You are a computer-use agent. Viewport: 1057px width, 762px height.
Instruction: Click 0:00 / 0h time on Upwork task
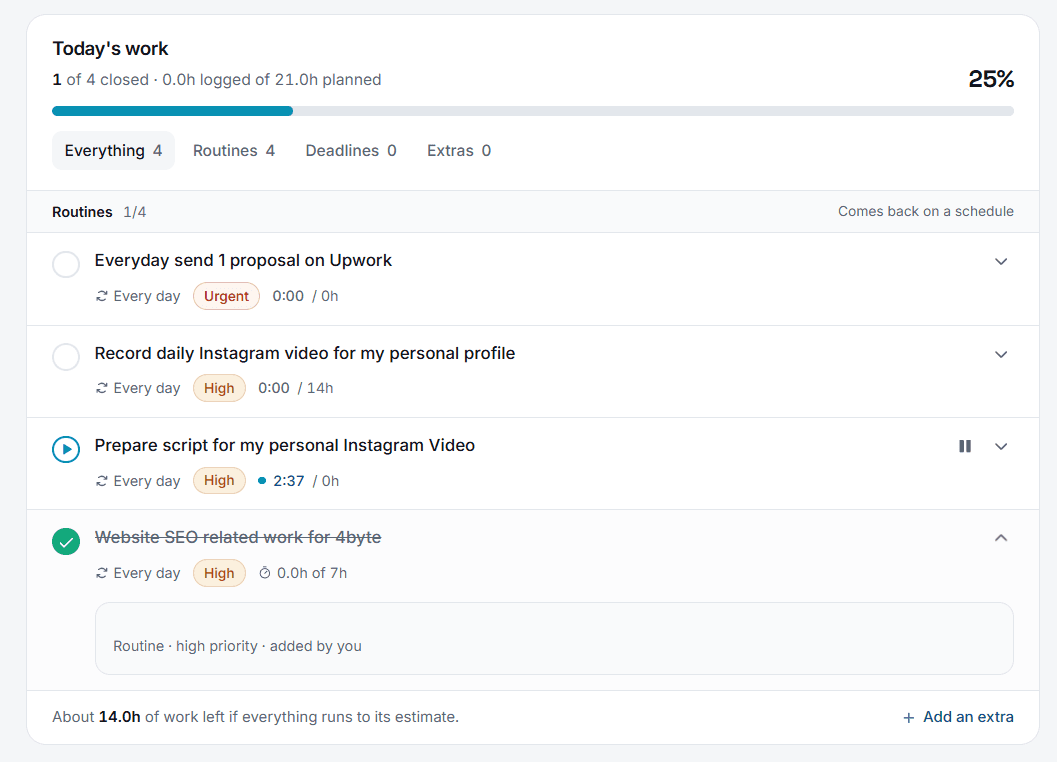tap(305, 296)
